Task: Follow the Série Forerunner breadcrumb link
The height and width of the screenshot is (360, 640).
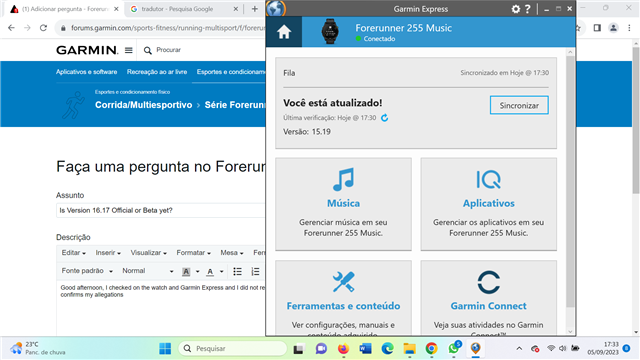Action: (235, 105)
